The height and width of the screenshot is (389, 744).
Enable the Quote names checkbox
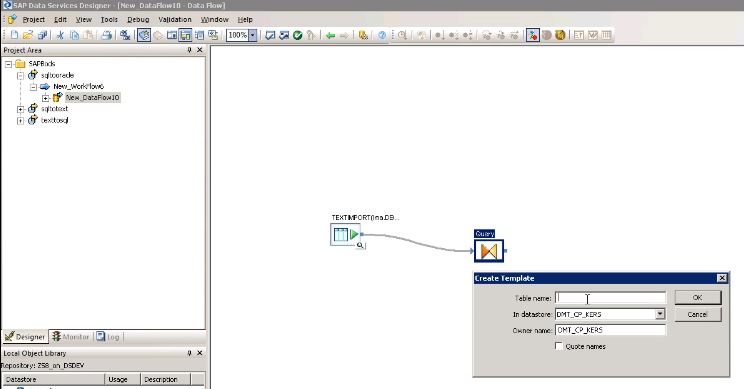[559, 346]
